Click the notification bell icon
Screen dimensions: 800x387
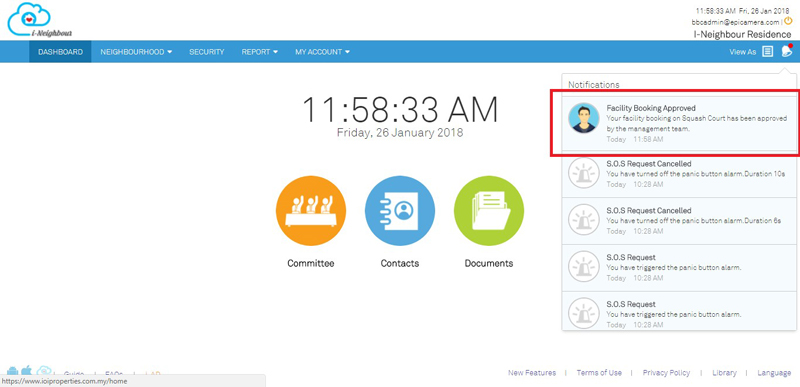(787, 51)
